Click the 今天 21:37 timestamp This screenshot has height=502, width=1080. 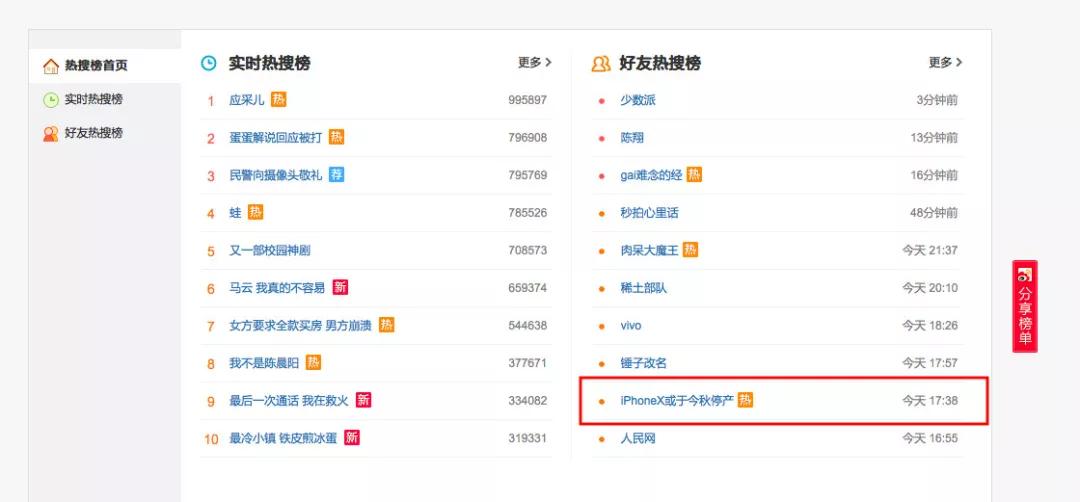coord(930,251)
